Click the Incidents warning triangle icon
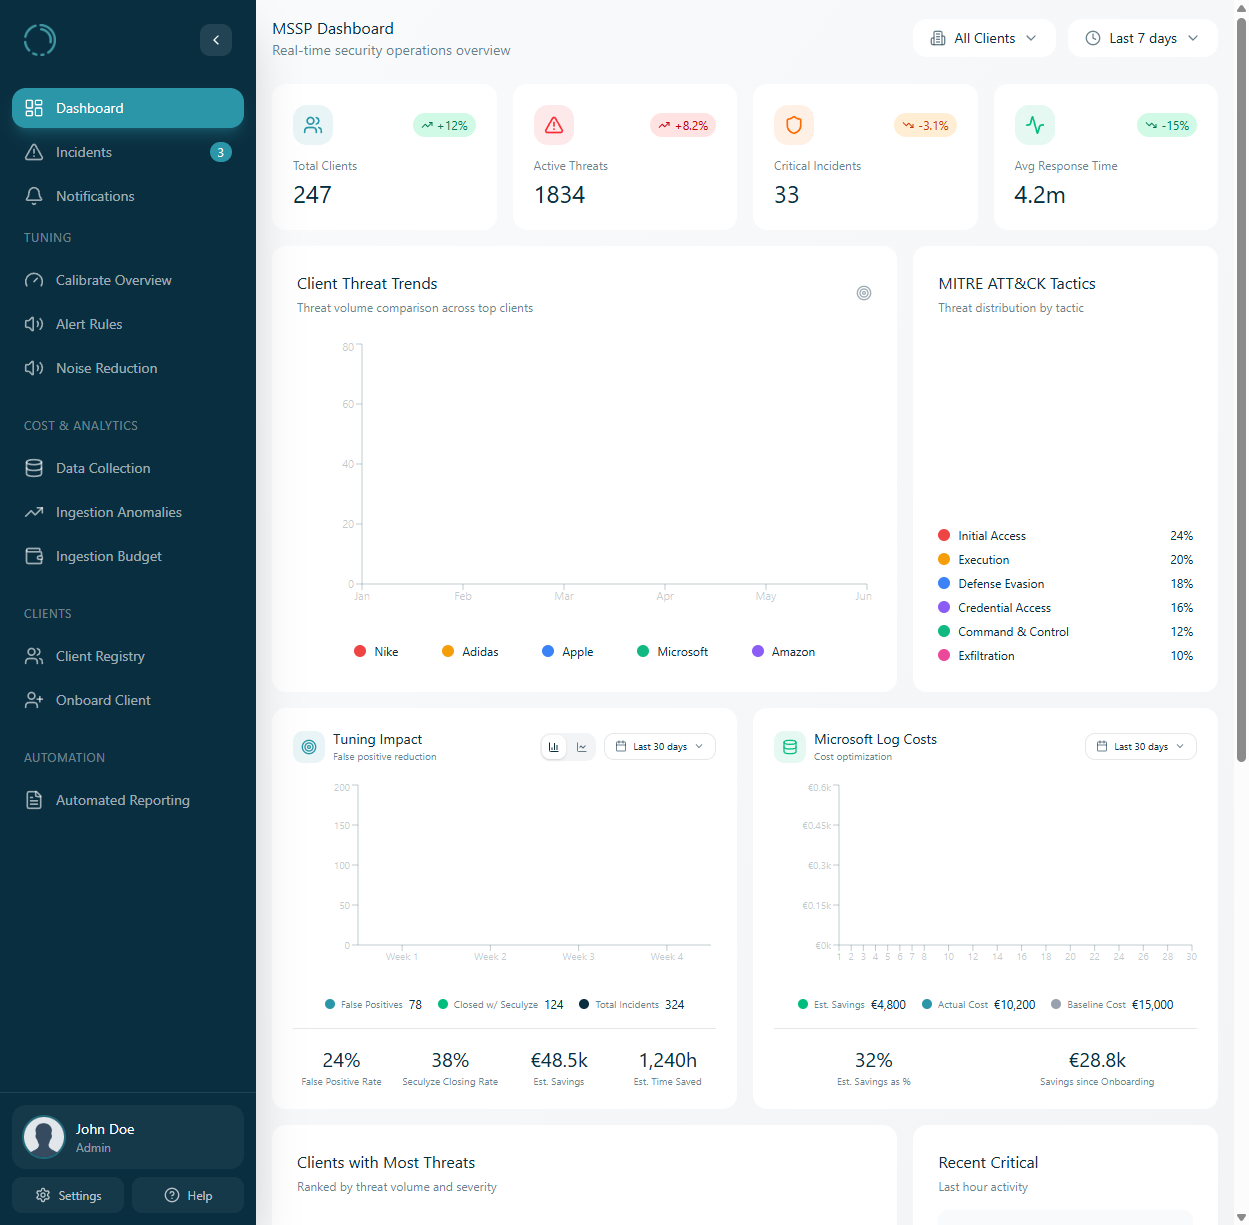This screenshot has width=1249, height=1225. (34, 152)
